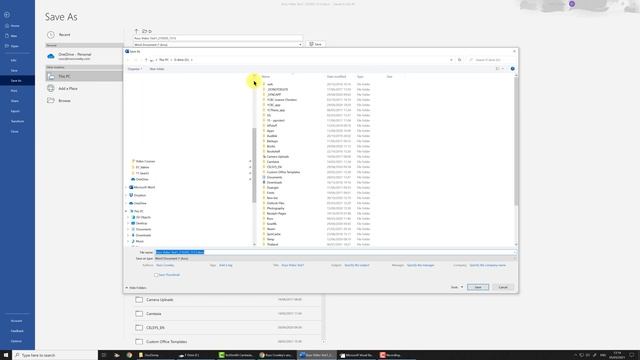Click the refresh icon in dialog address bar
The width and height of the screenshot is (640, 360).
coord(460,60)
